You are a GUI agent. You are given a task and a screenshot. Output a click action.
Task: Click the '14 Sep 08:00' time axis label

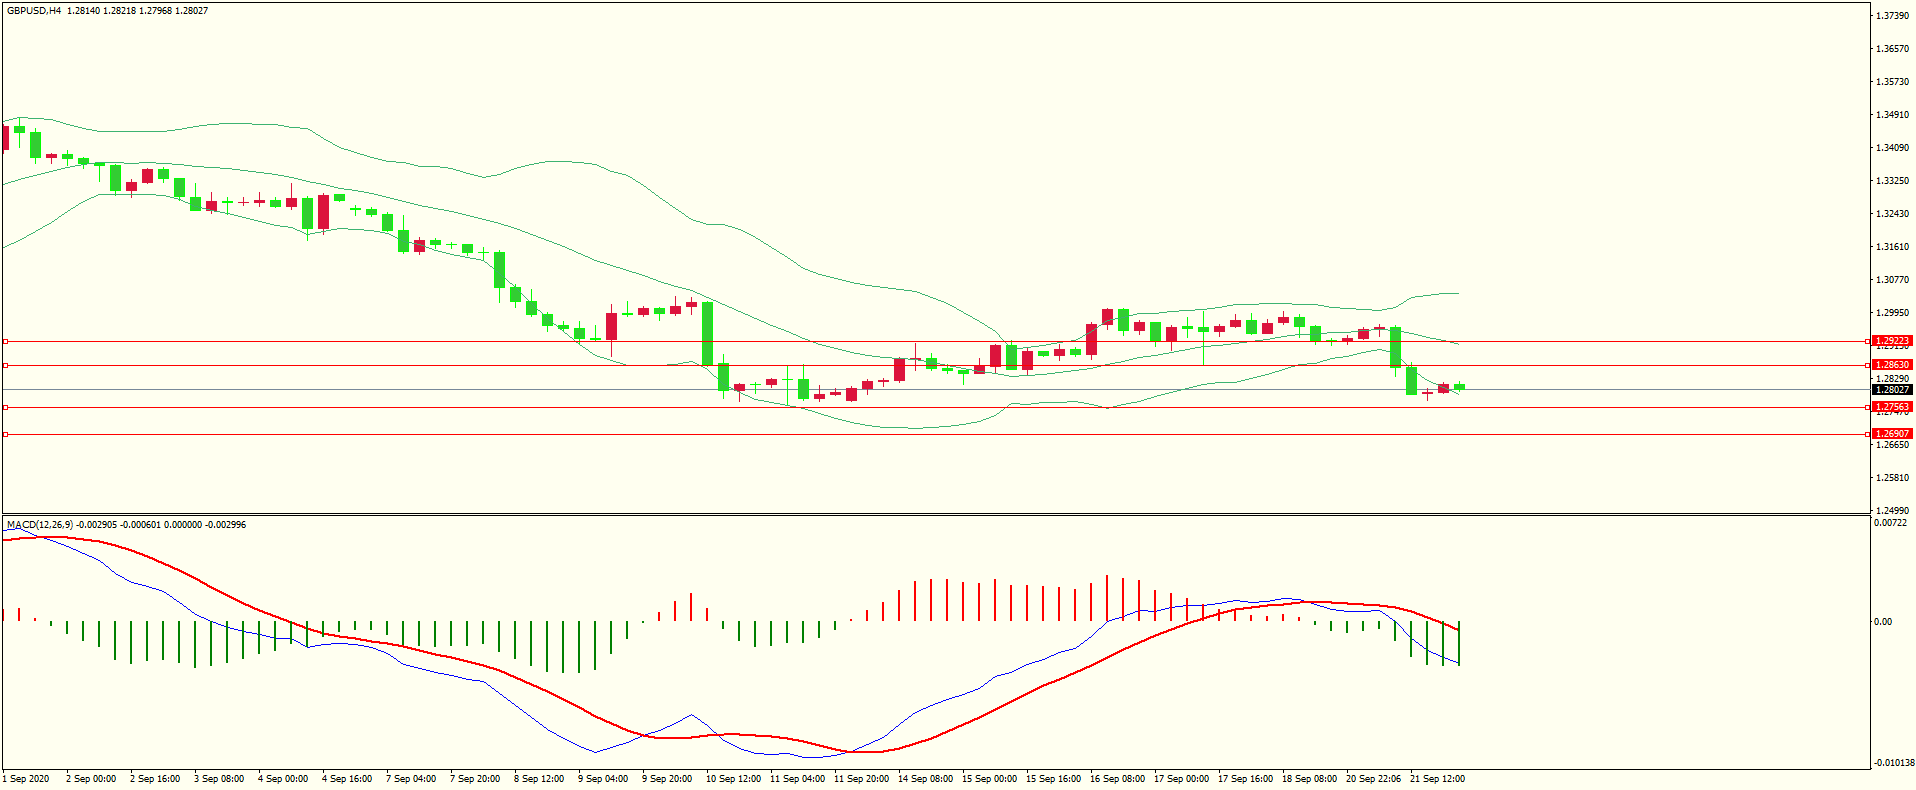coord(925,779)
